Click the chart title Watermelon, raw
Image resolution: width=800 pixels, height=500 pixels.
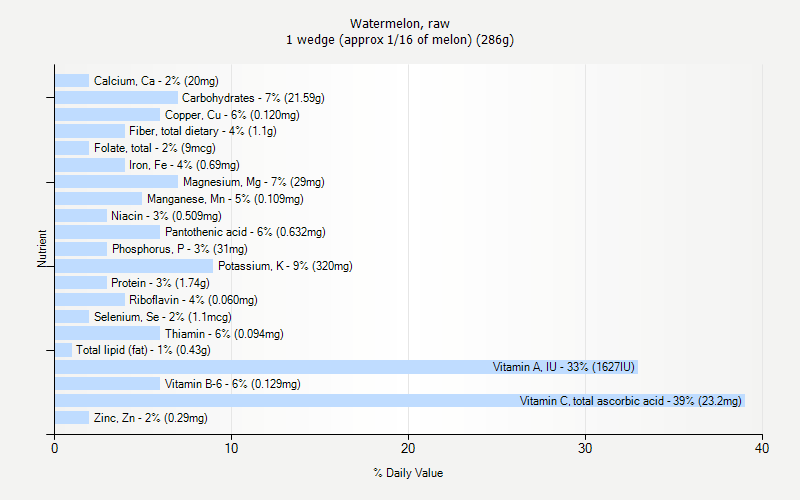(400, 23)
